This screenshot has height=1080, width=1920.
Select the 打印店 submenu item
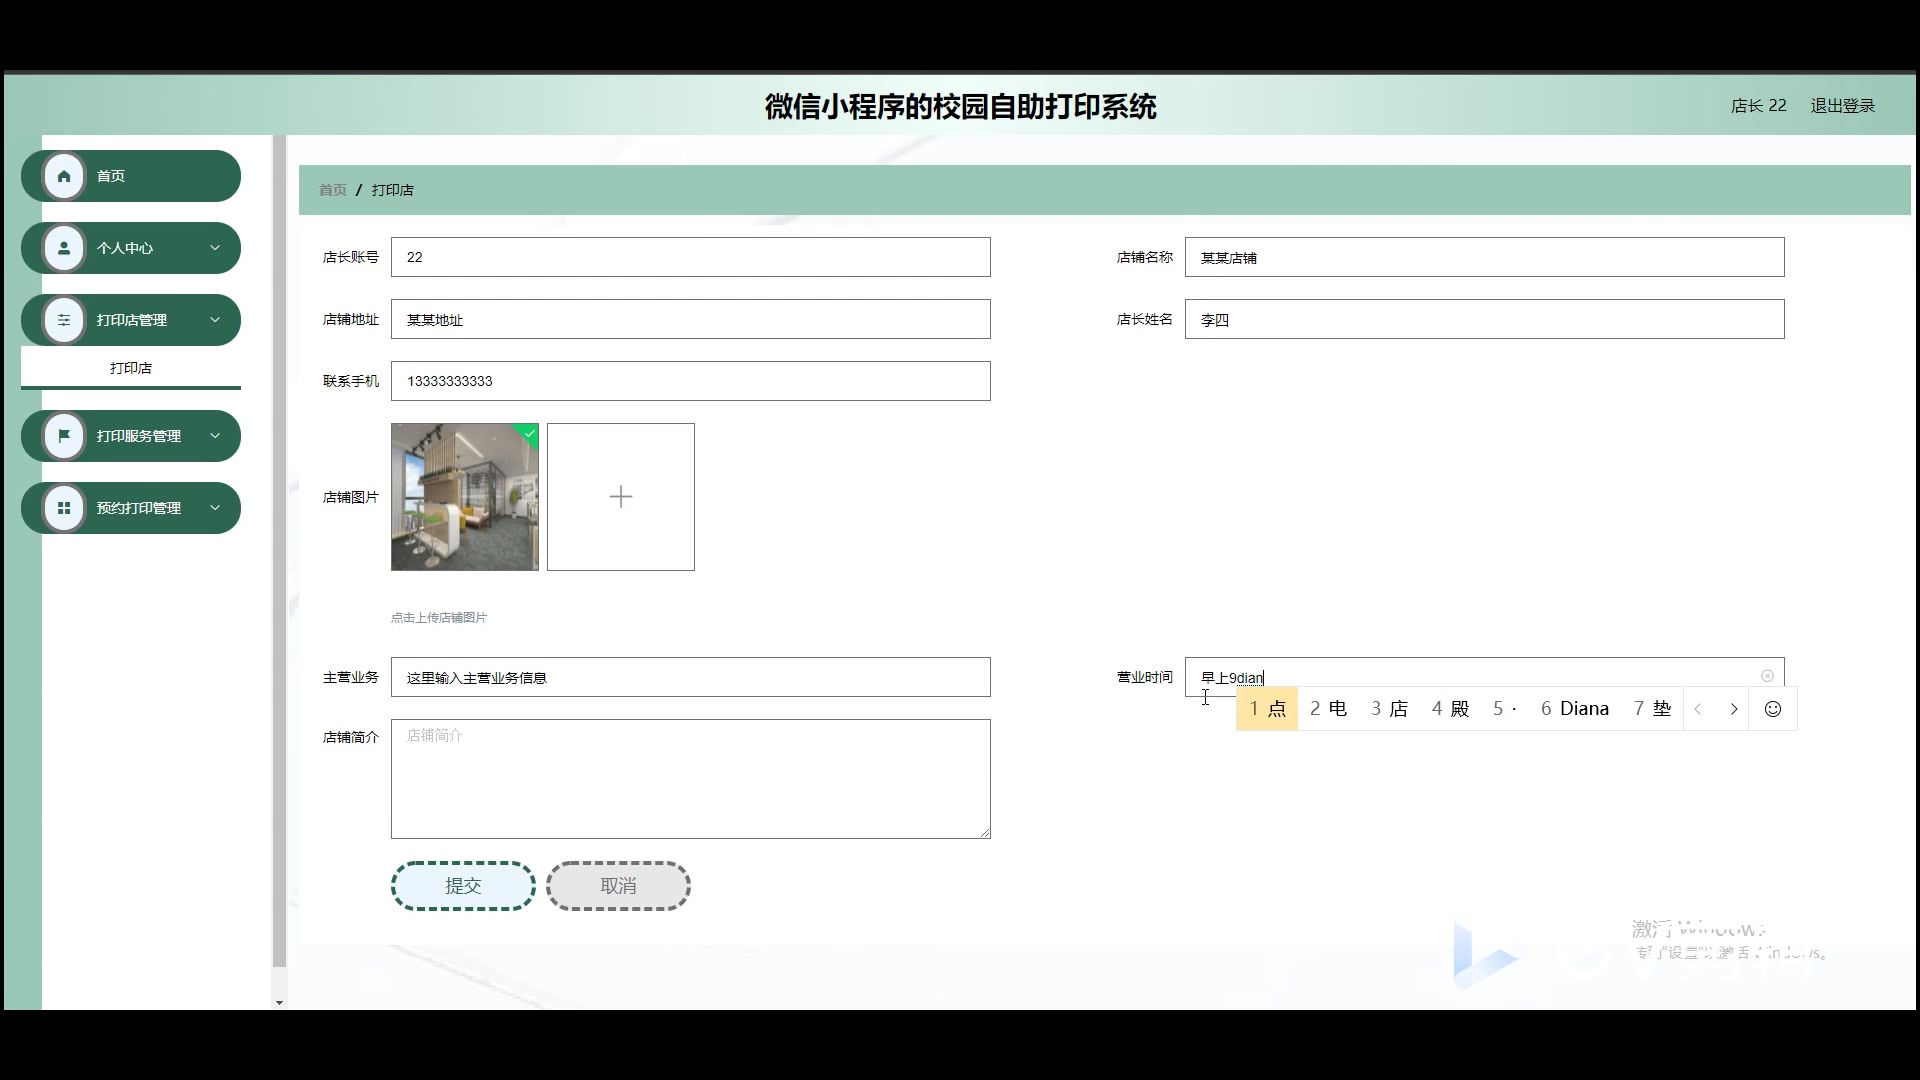(x=131, y=368)
